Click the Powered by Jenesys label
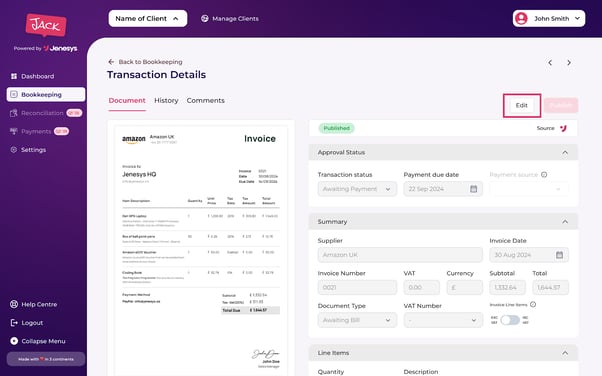Viewport: 602px width, 376px height. click(x=45, y=48)
